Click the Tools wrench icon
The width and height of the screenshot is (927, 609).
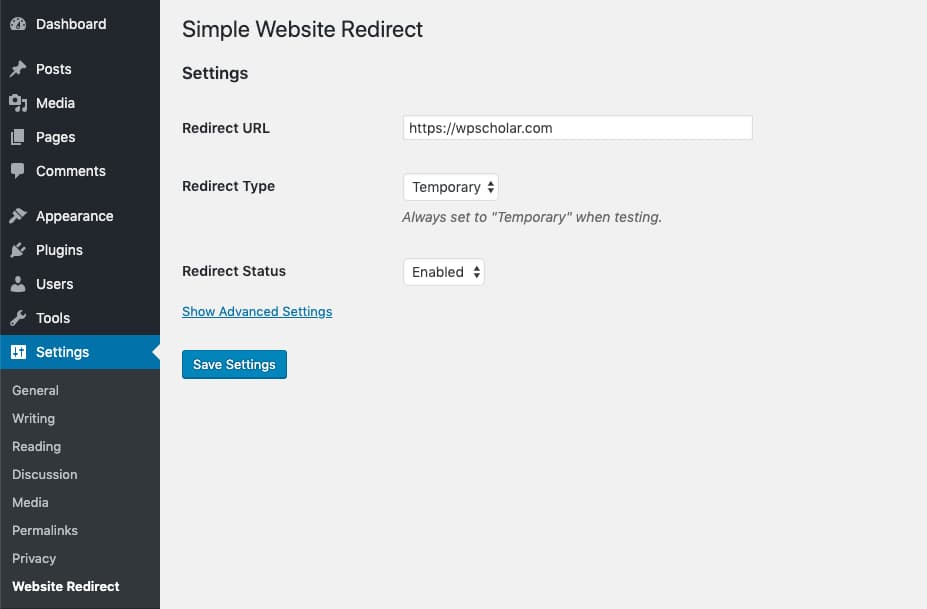[20, 318]
